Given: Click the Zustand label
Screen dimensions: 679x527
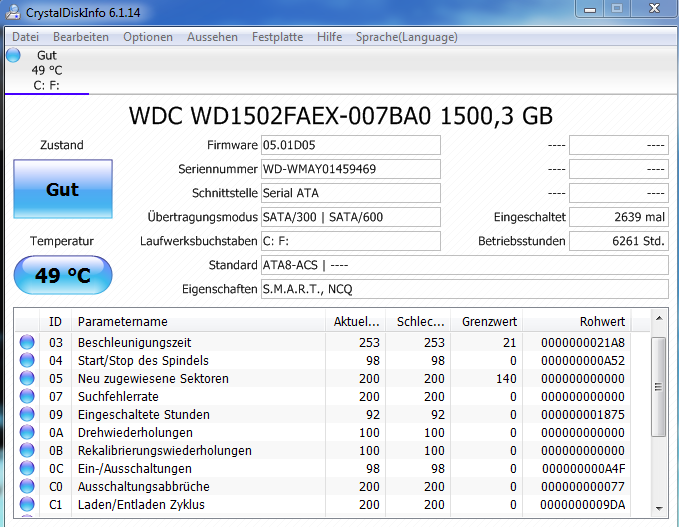Looking at the screenshot, I should point(62,145).
